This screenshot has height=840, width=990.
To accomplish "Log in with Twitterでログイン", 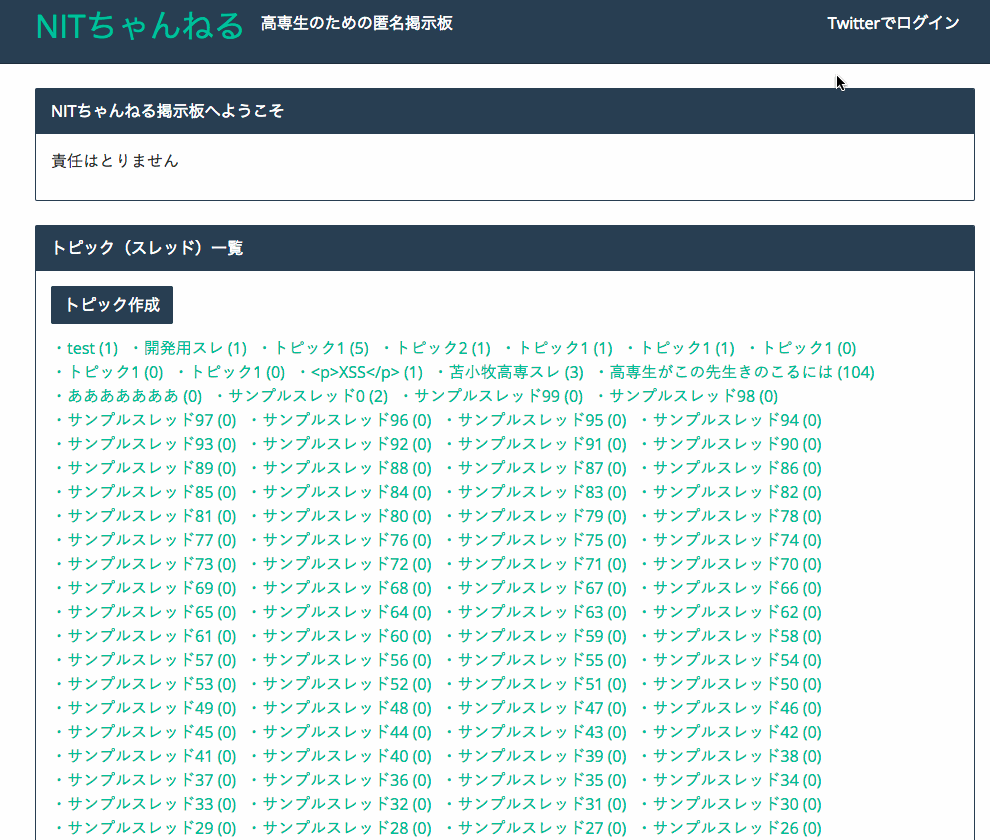I will point(893,23).
